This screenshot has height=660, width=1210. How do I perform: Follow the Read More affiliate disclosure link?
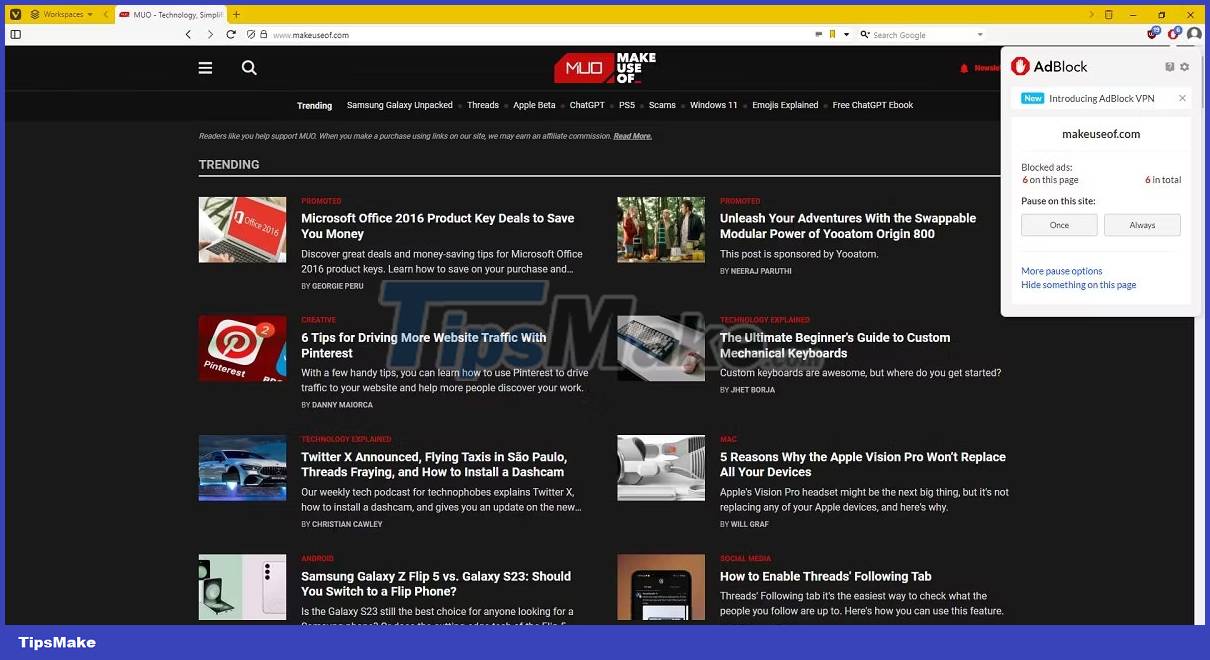(x=633, y=136)
